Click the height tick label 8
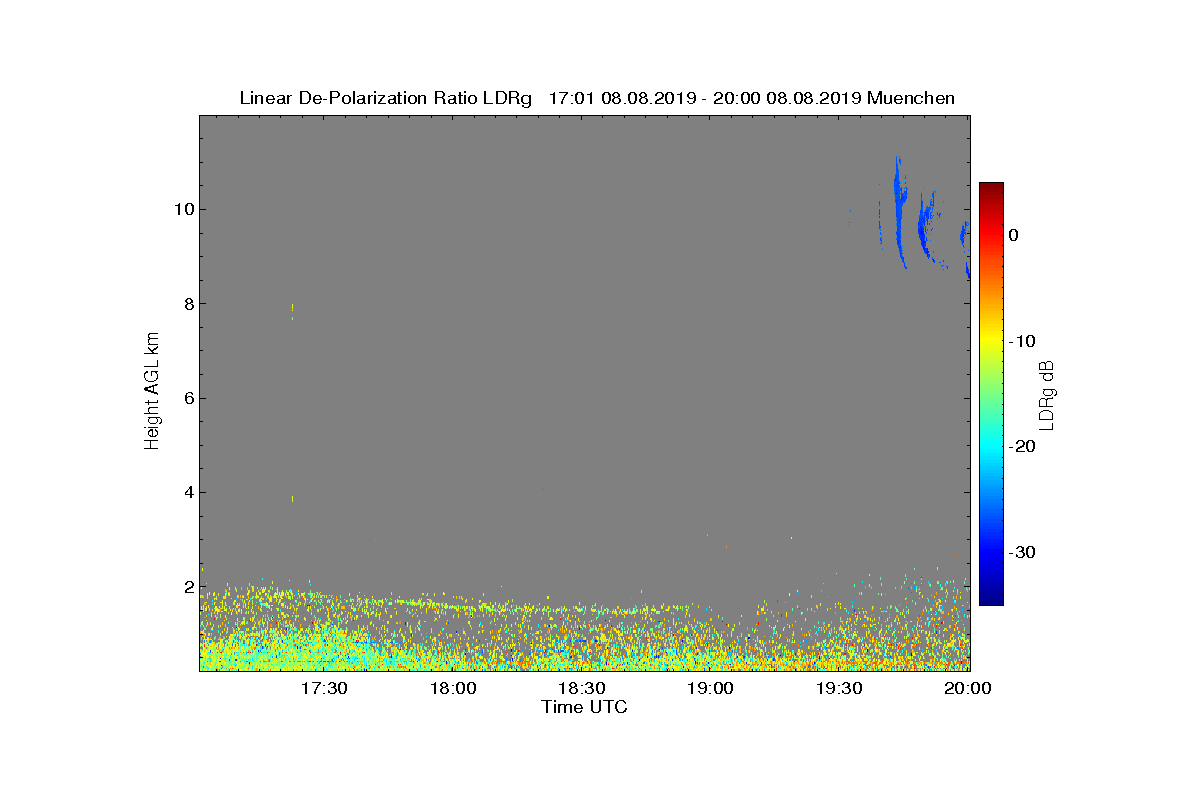Viewport: 1200px width, 800px height. coord(187,304)
